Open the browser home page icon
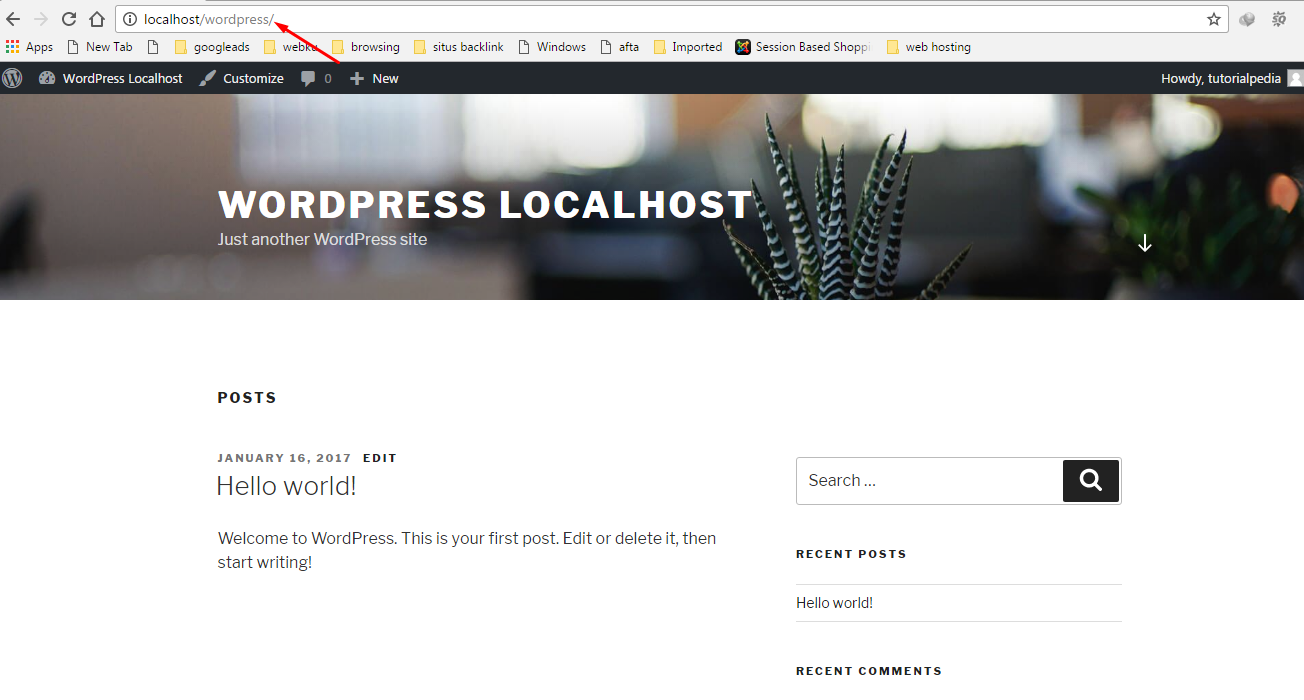This screenshot has height=700, width=1304. coord(97,19)
